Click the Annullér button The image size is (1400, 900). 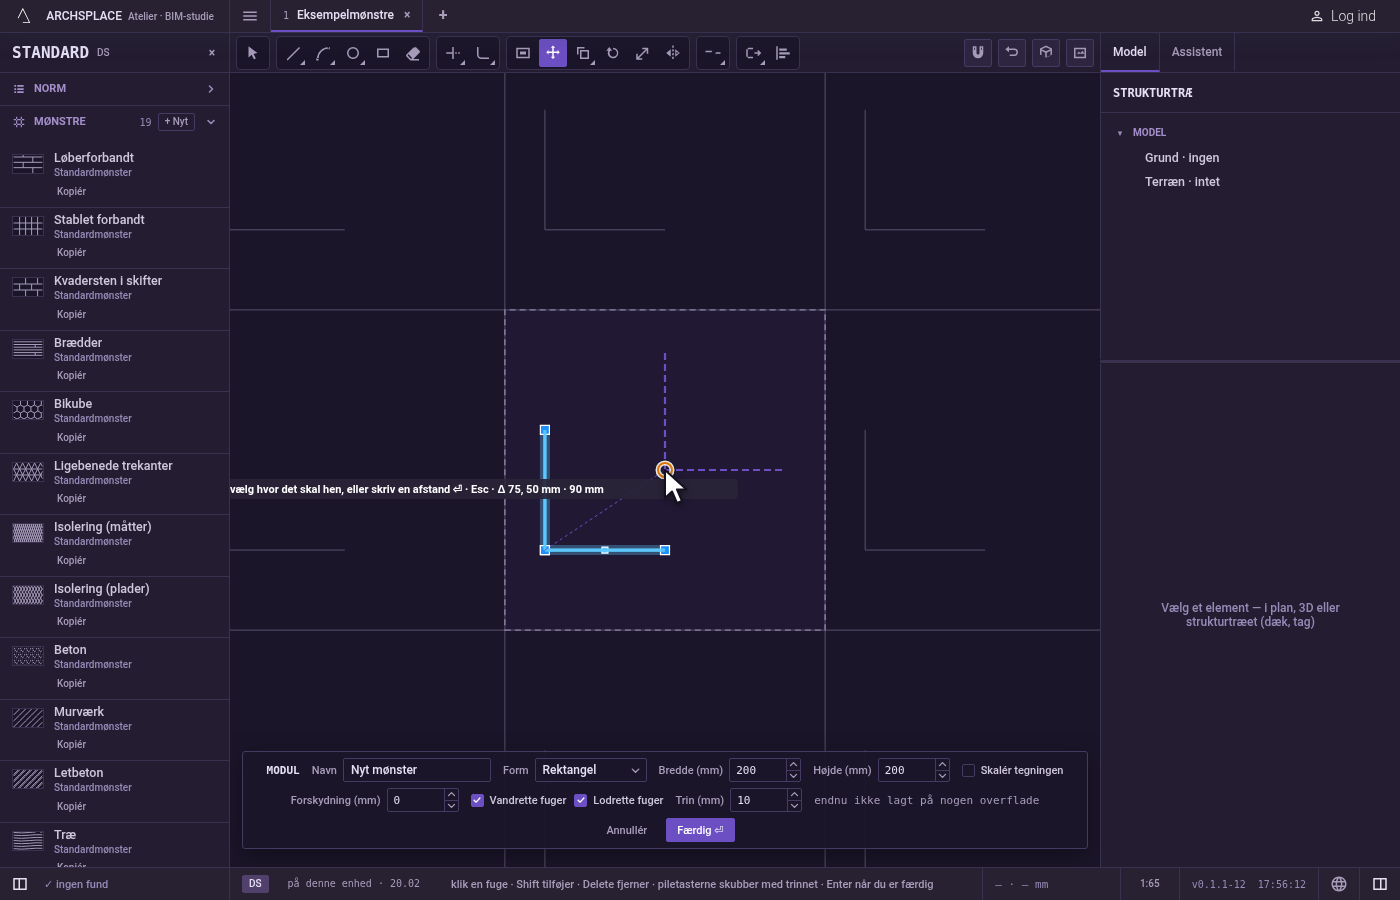627,830
